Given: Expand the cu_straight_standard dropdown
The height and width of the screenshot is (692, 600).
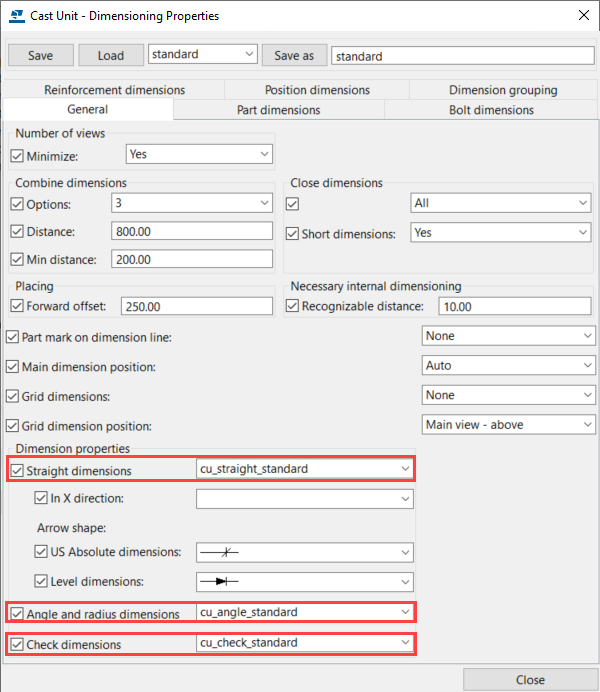Looking at the screenshot, I should [304, 468].
